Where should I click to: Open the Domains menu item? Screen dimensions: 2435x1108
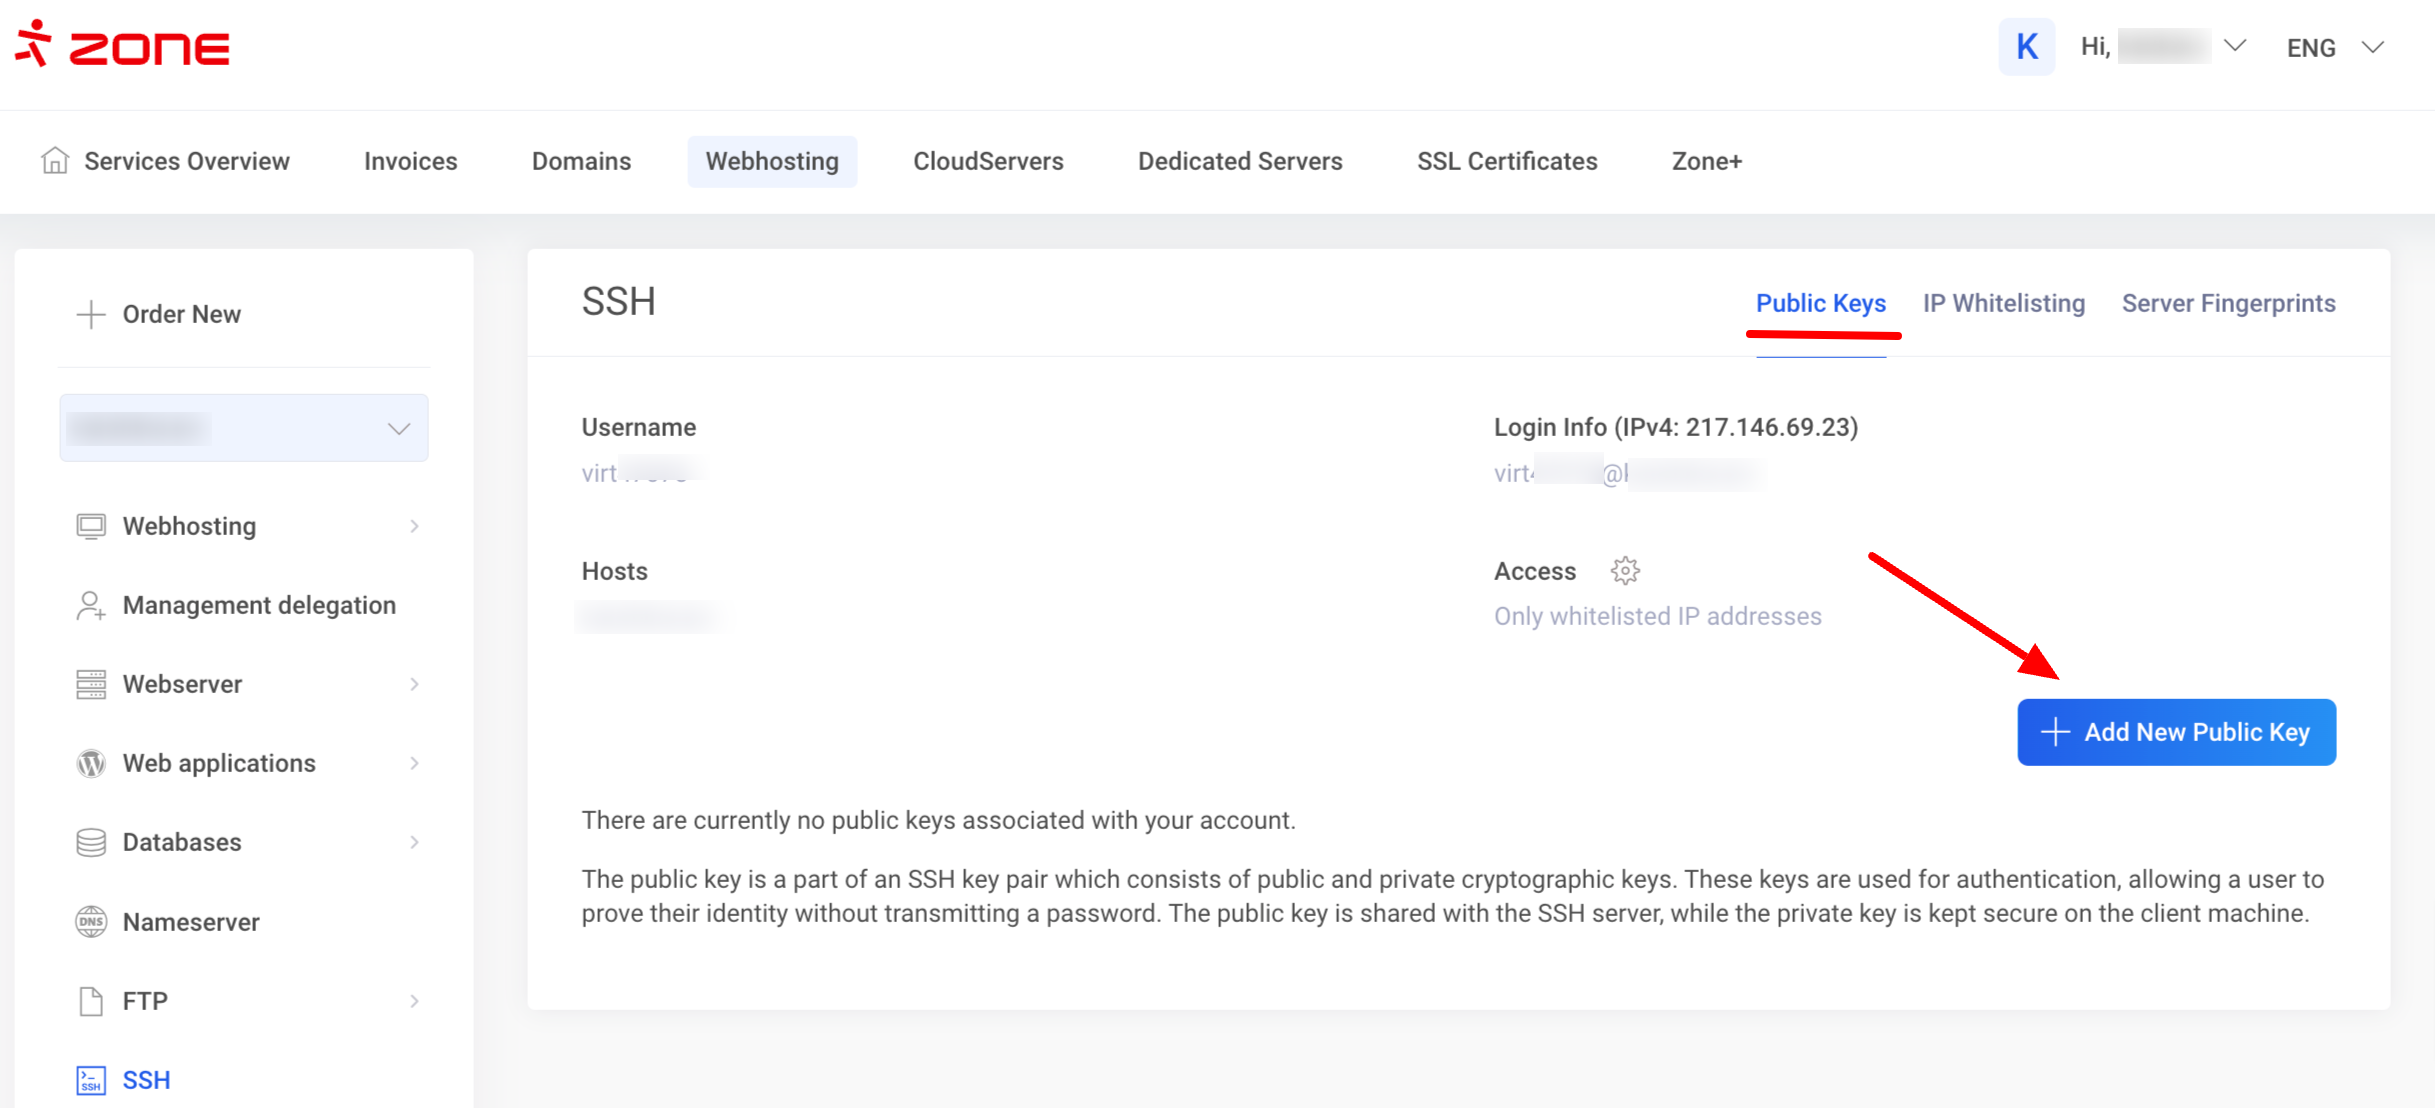tap(581, 161)
